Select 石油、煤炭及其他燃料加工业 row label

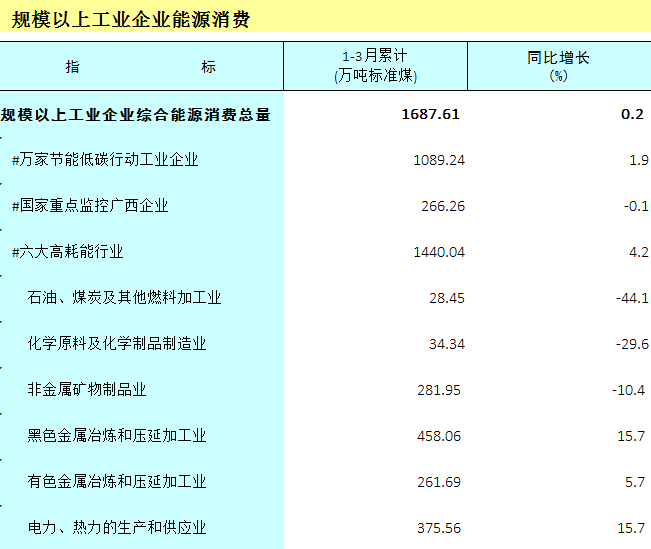[124, 298]
